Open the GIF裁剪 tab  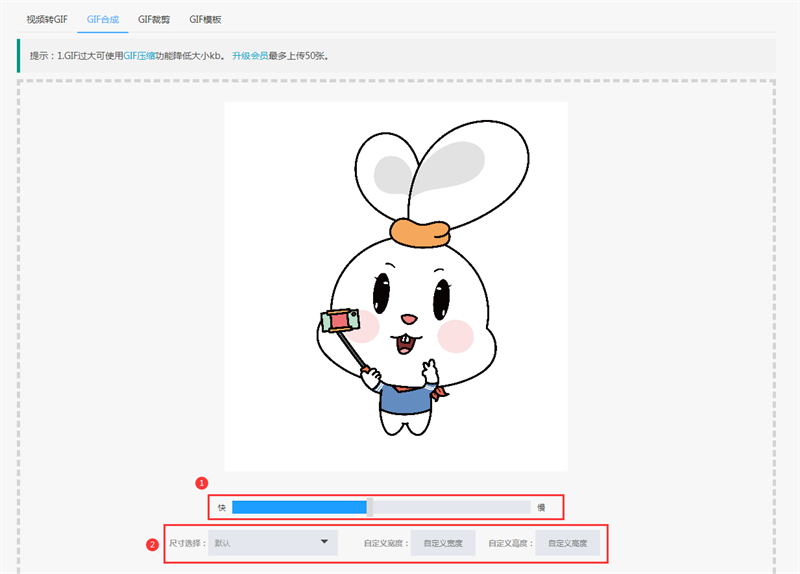[x=154, y=19]
